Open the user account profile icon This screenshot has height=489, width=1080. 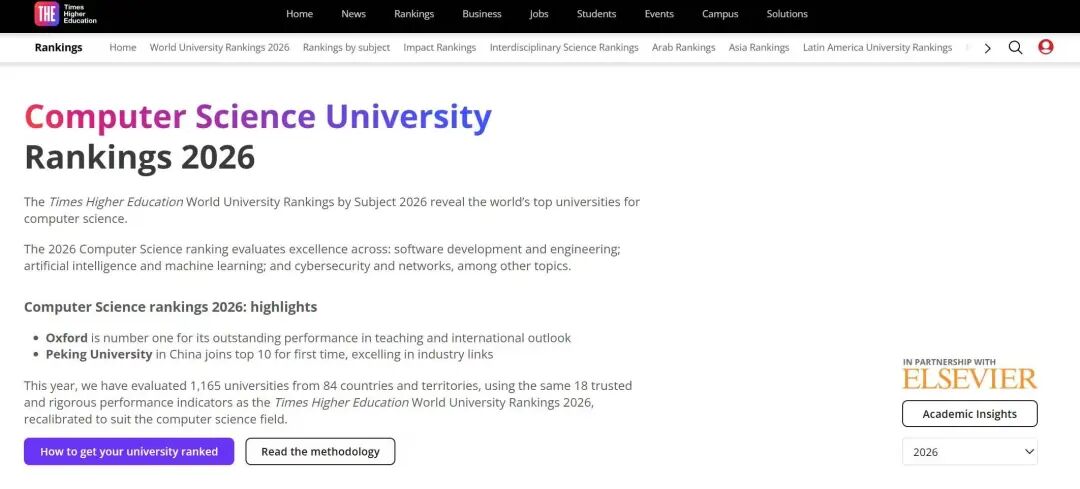click(1046, 47)
